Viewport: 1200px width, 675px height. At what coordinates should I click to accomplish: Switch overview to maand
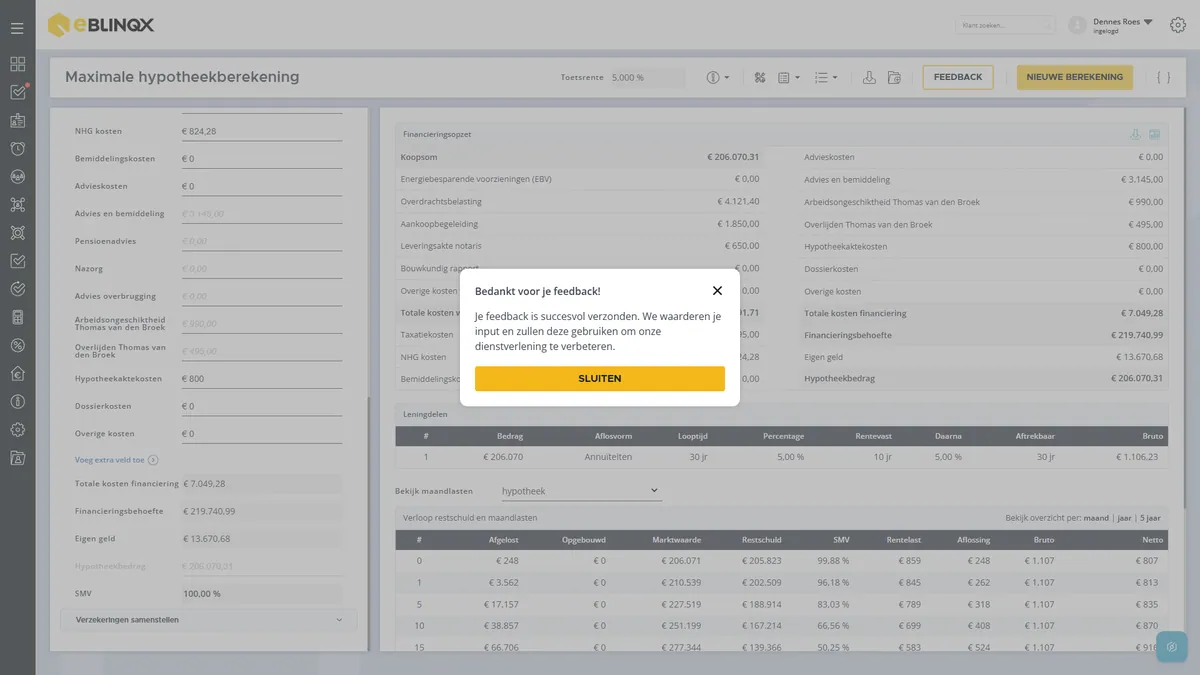tap(1096, 518)
